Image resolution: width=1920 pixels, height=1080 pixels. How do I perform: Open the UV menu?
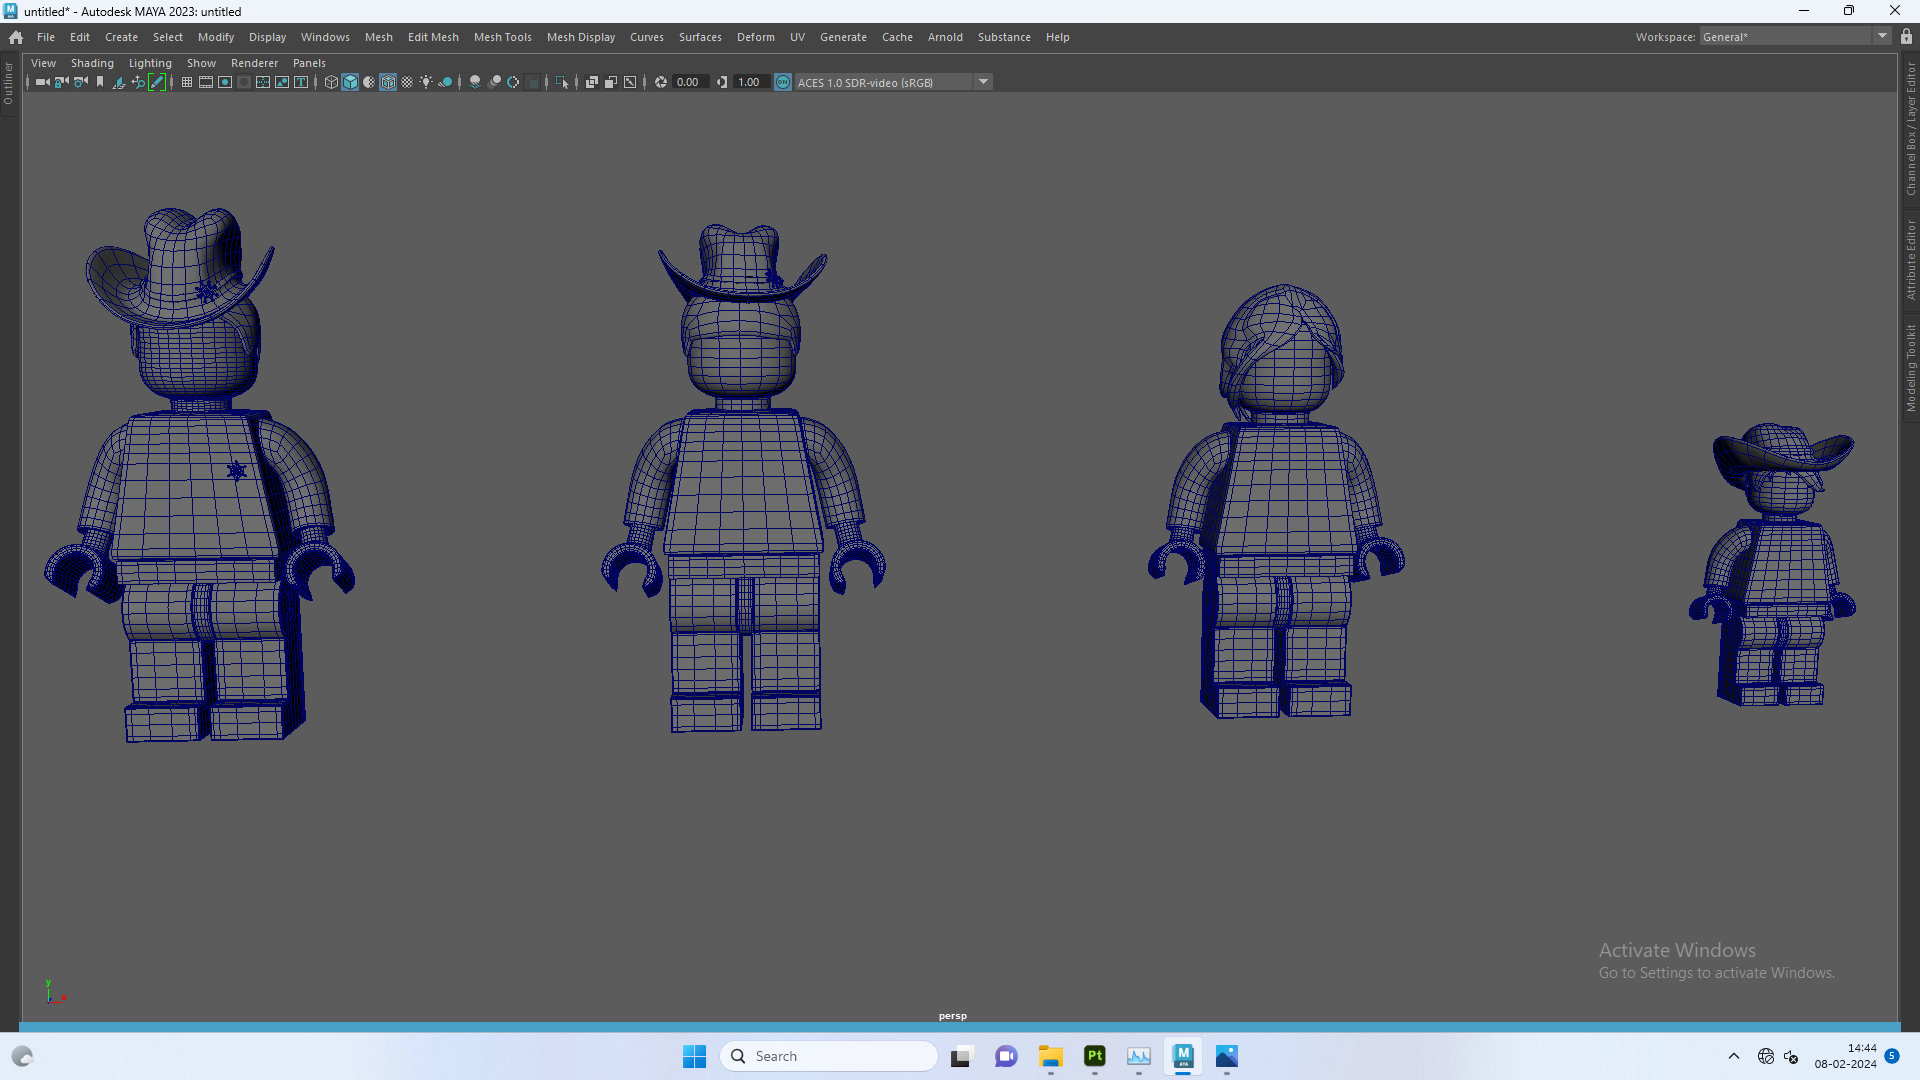(x=797, y=37)
